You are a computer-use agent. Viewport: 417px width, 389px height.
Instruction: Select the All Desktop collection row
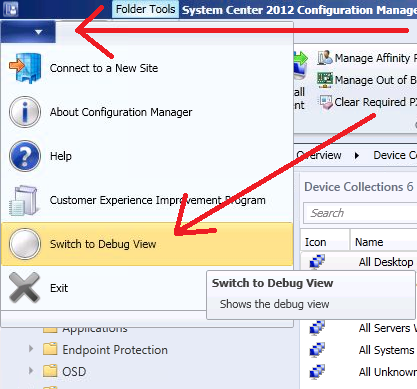359,262
